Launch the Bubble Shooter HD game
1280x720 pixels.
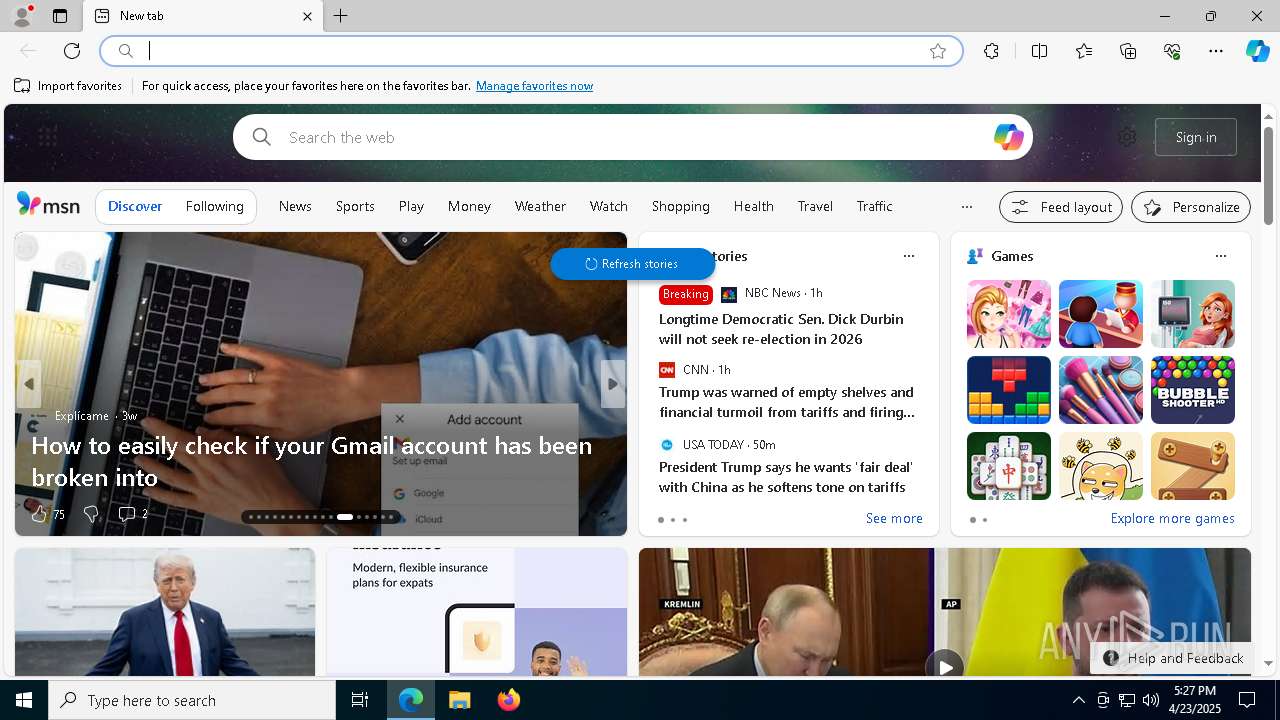point(1193,390)
